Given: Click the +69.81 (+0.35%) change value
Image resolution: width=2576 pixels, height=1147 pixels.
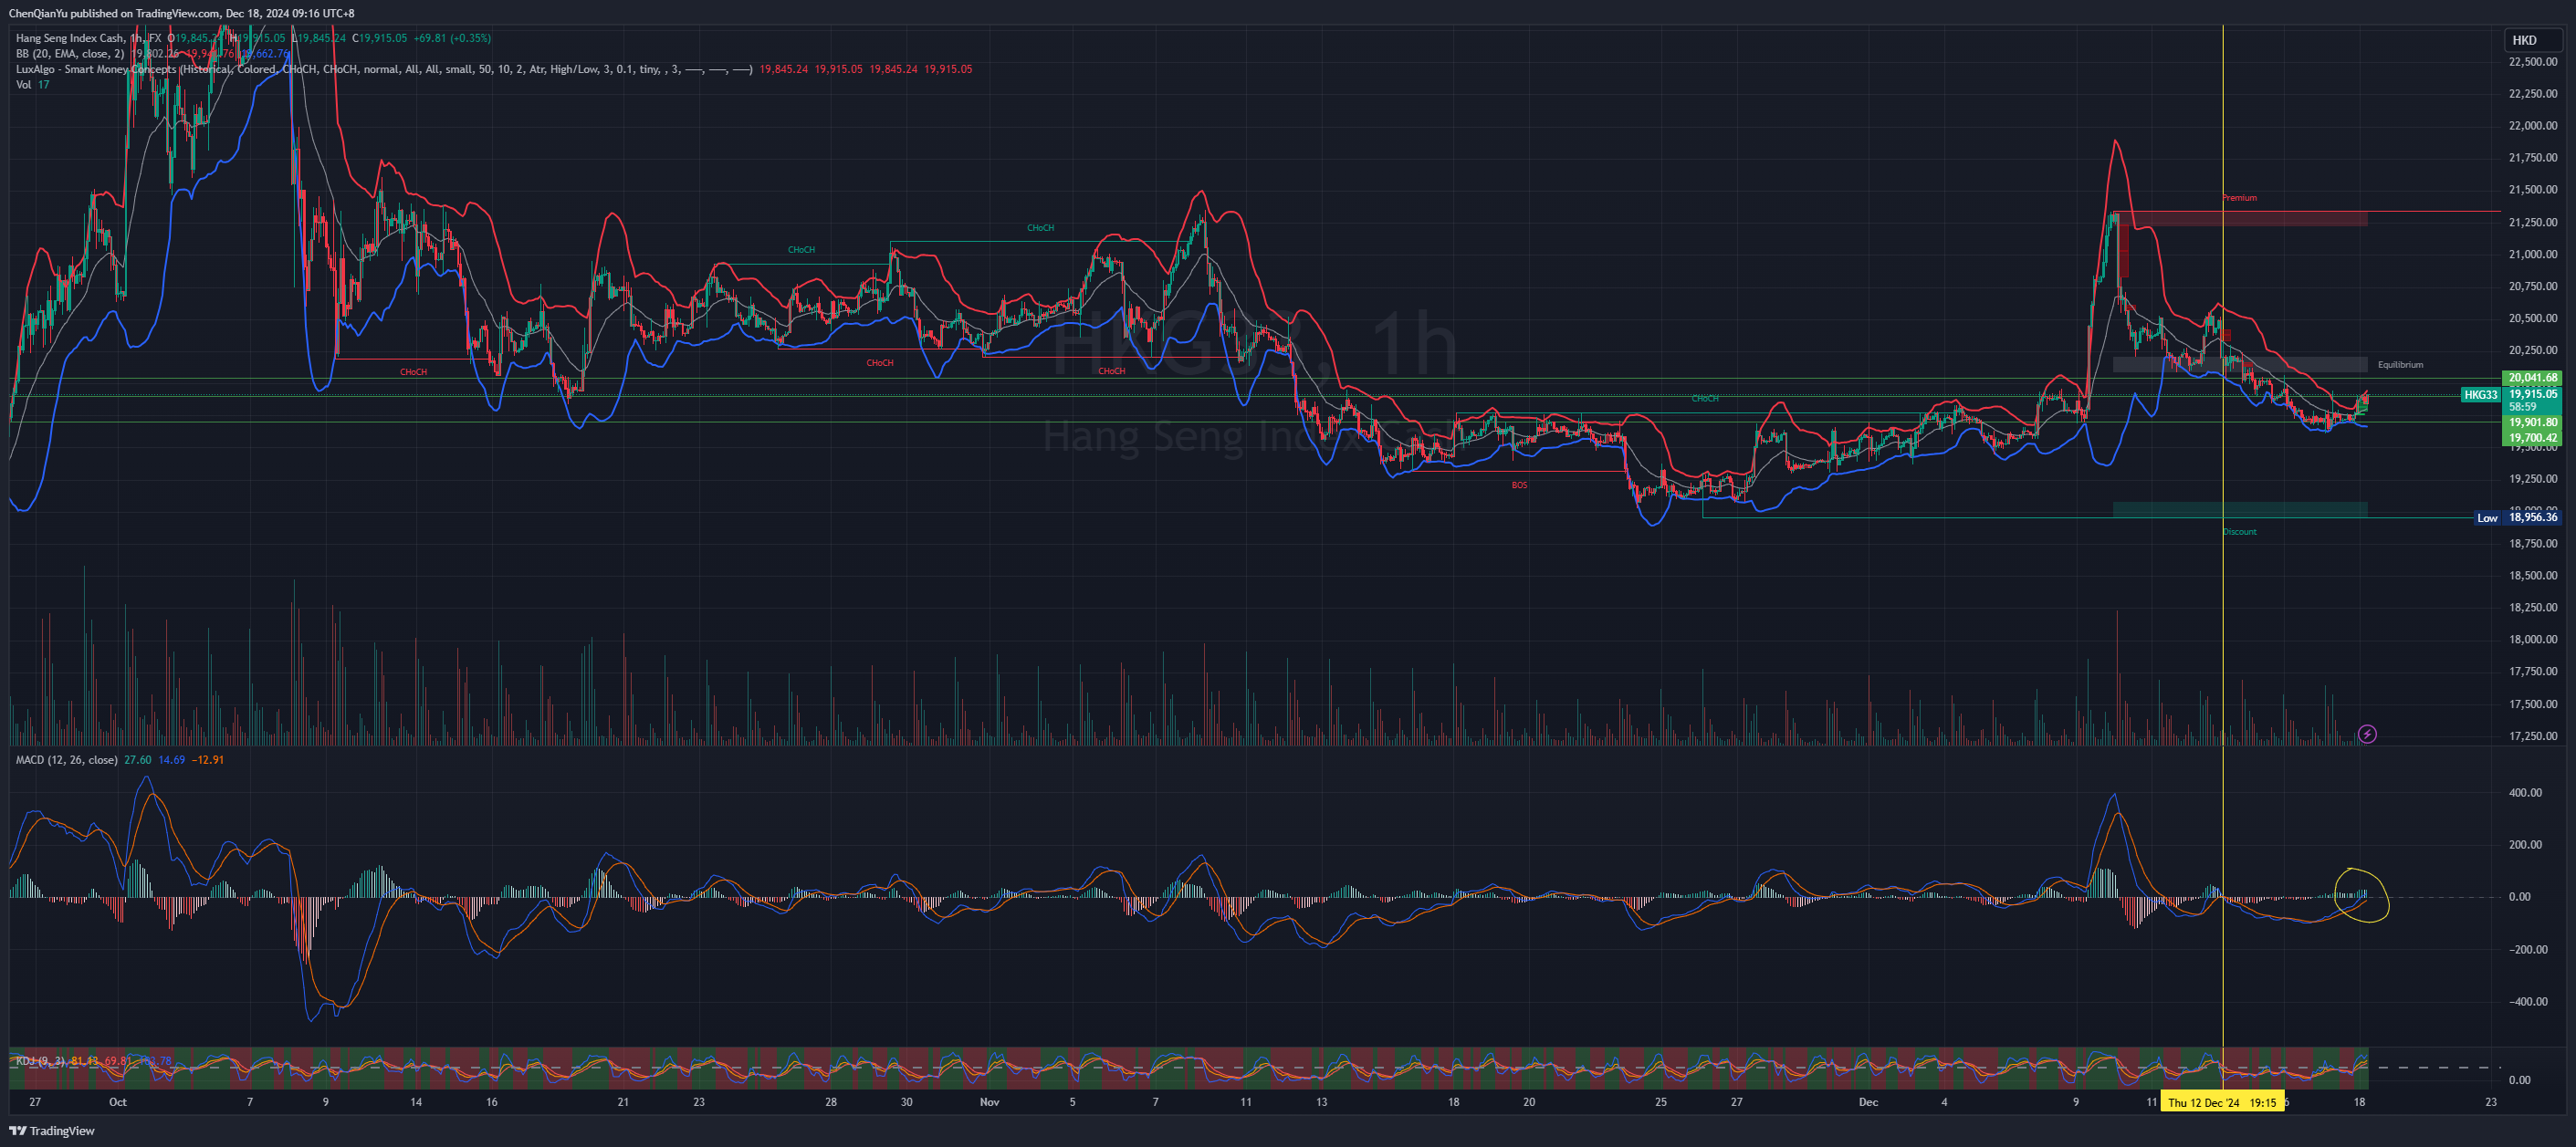Looking at the screenshot, I should (452, 38).
